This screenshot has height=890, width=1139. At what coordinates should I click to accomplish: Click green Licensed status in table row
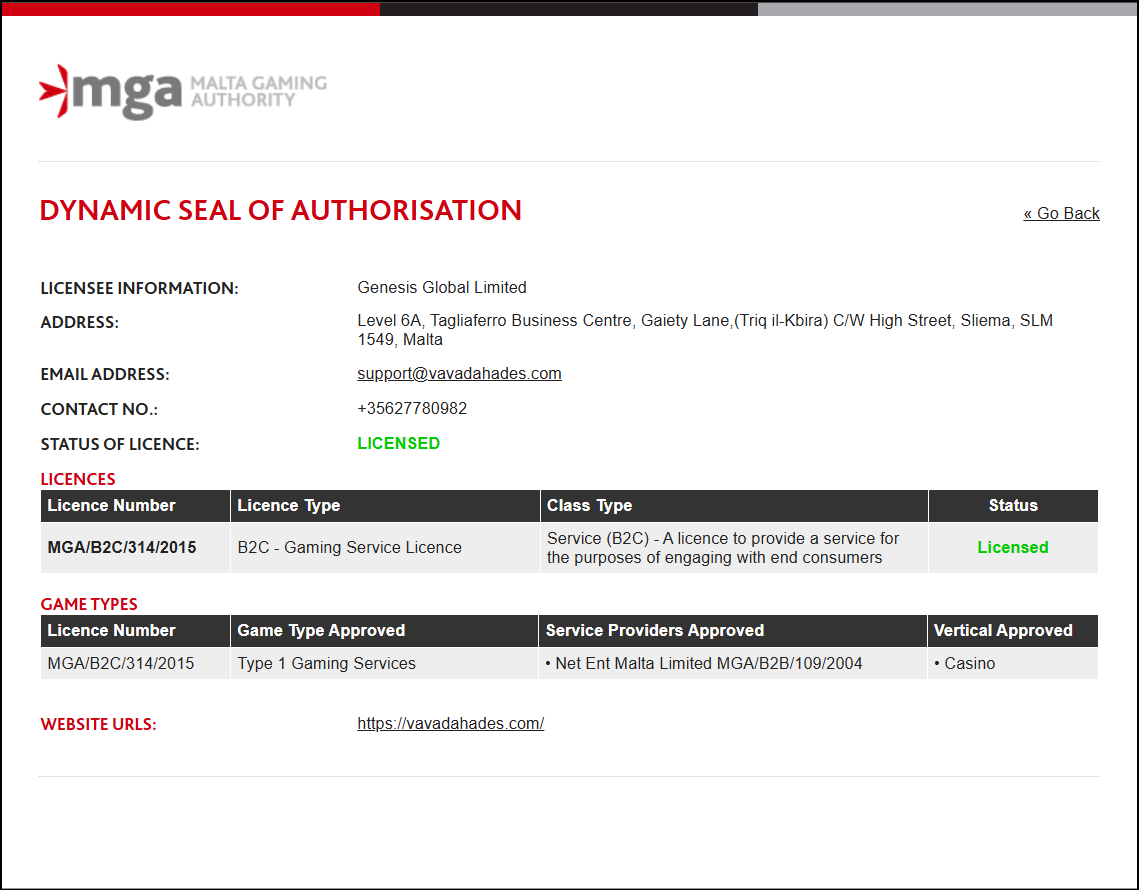pos(1012,548)
